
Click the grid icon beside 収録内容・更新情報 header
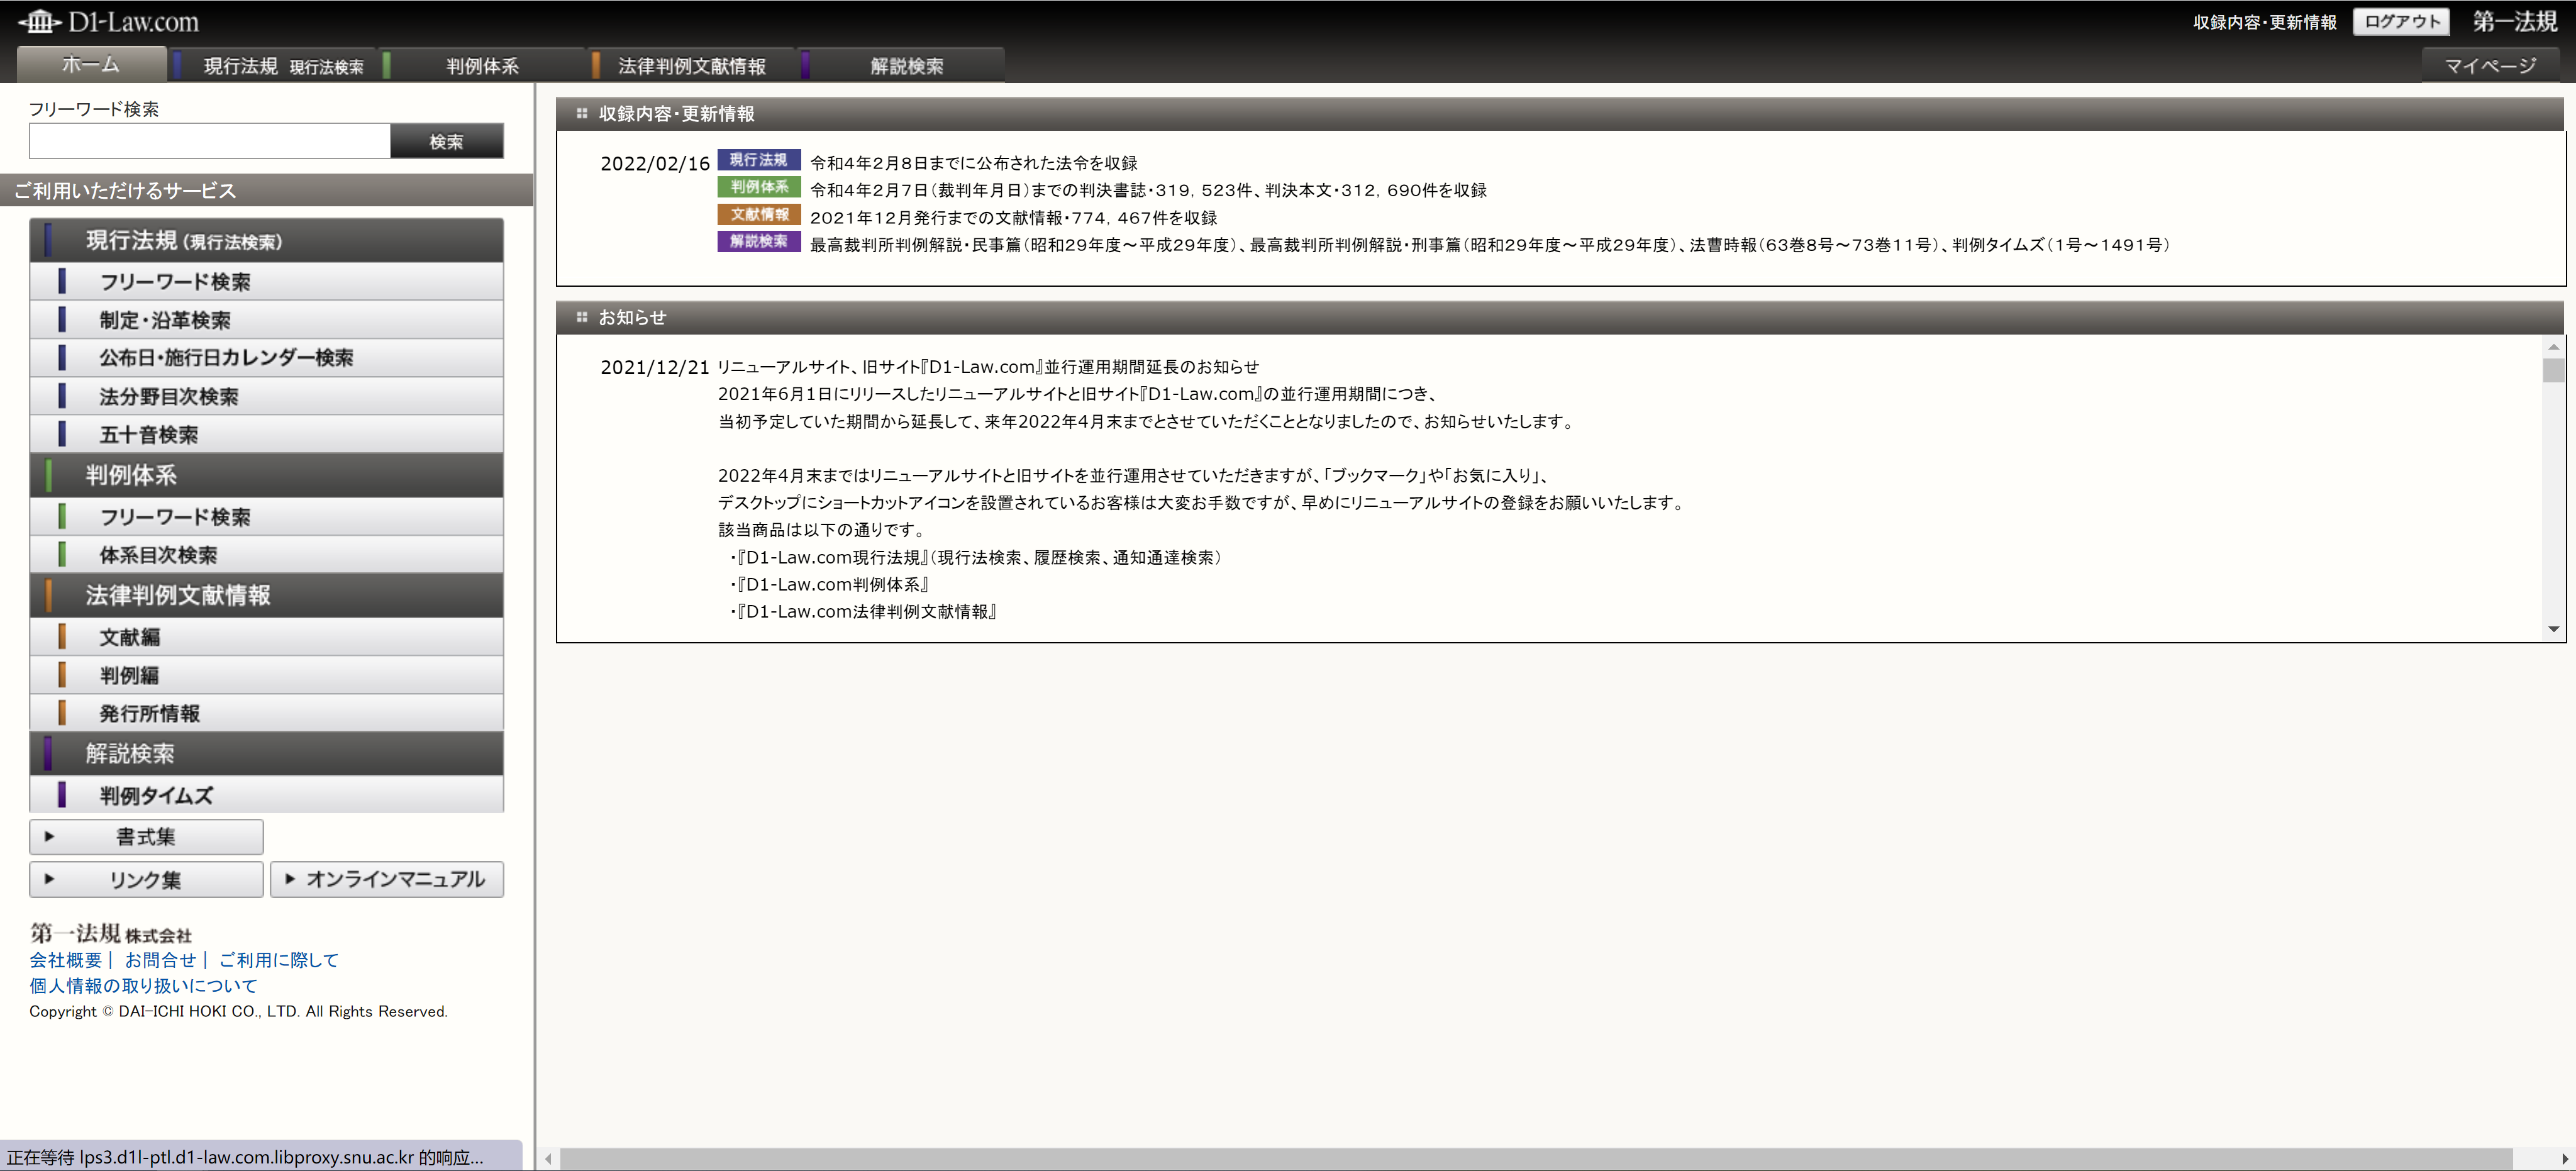[x=581, y=114]
